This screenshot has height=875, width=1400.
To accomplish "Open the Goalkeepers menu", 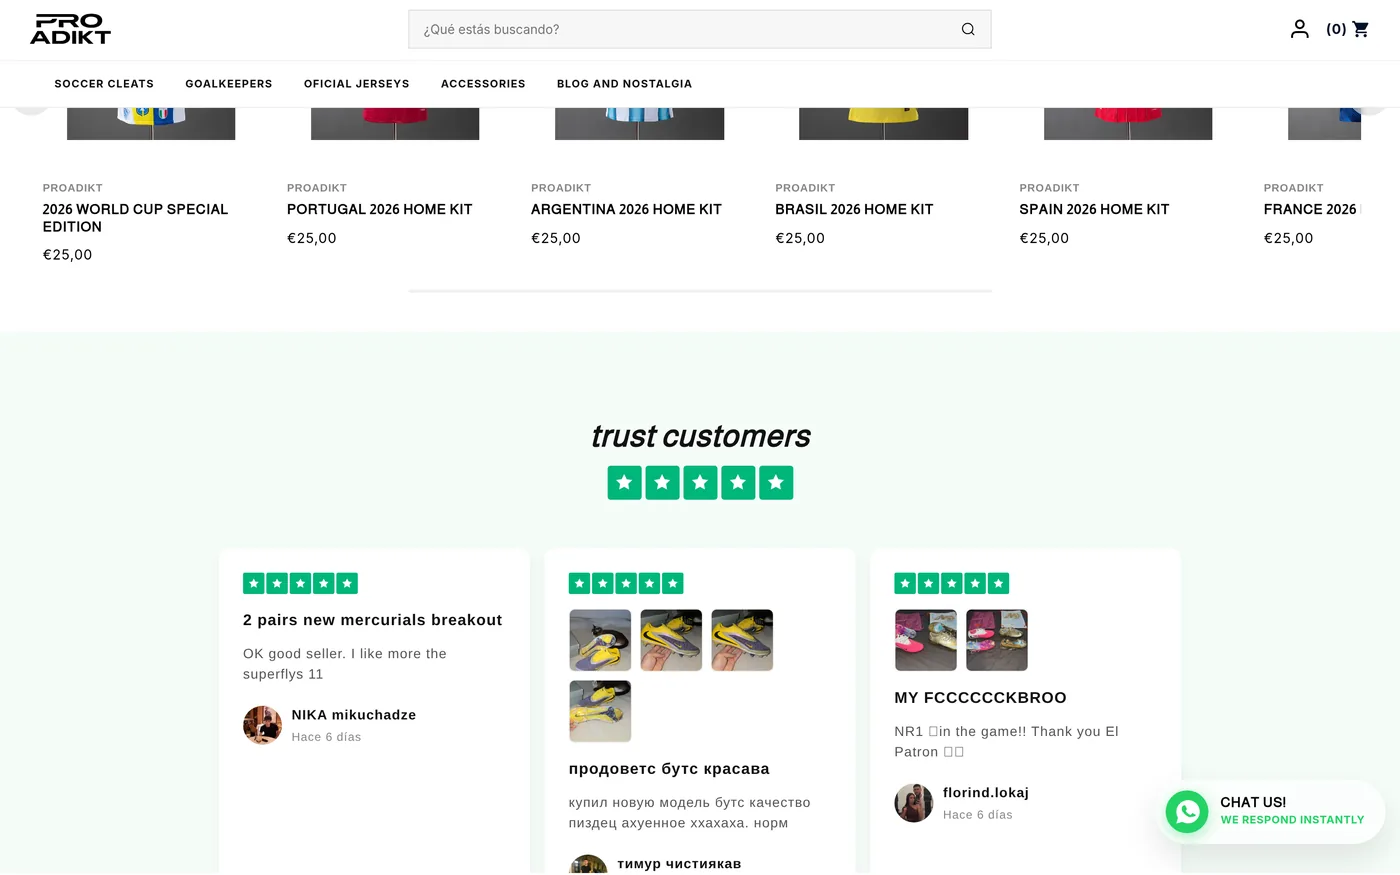I will tap(229, 84).
